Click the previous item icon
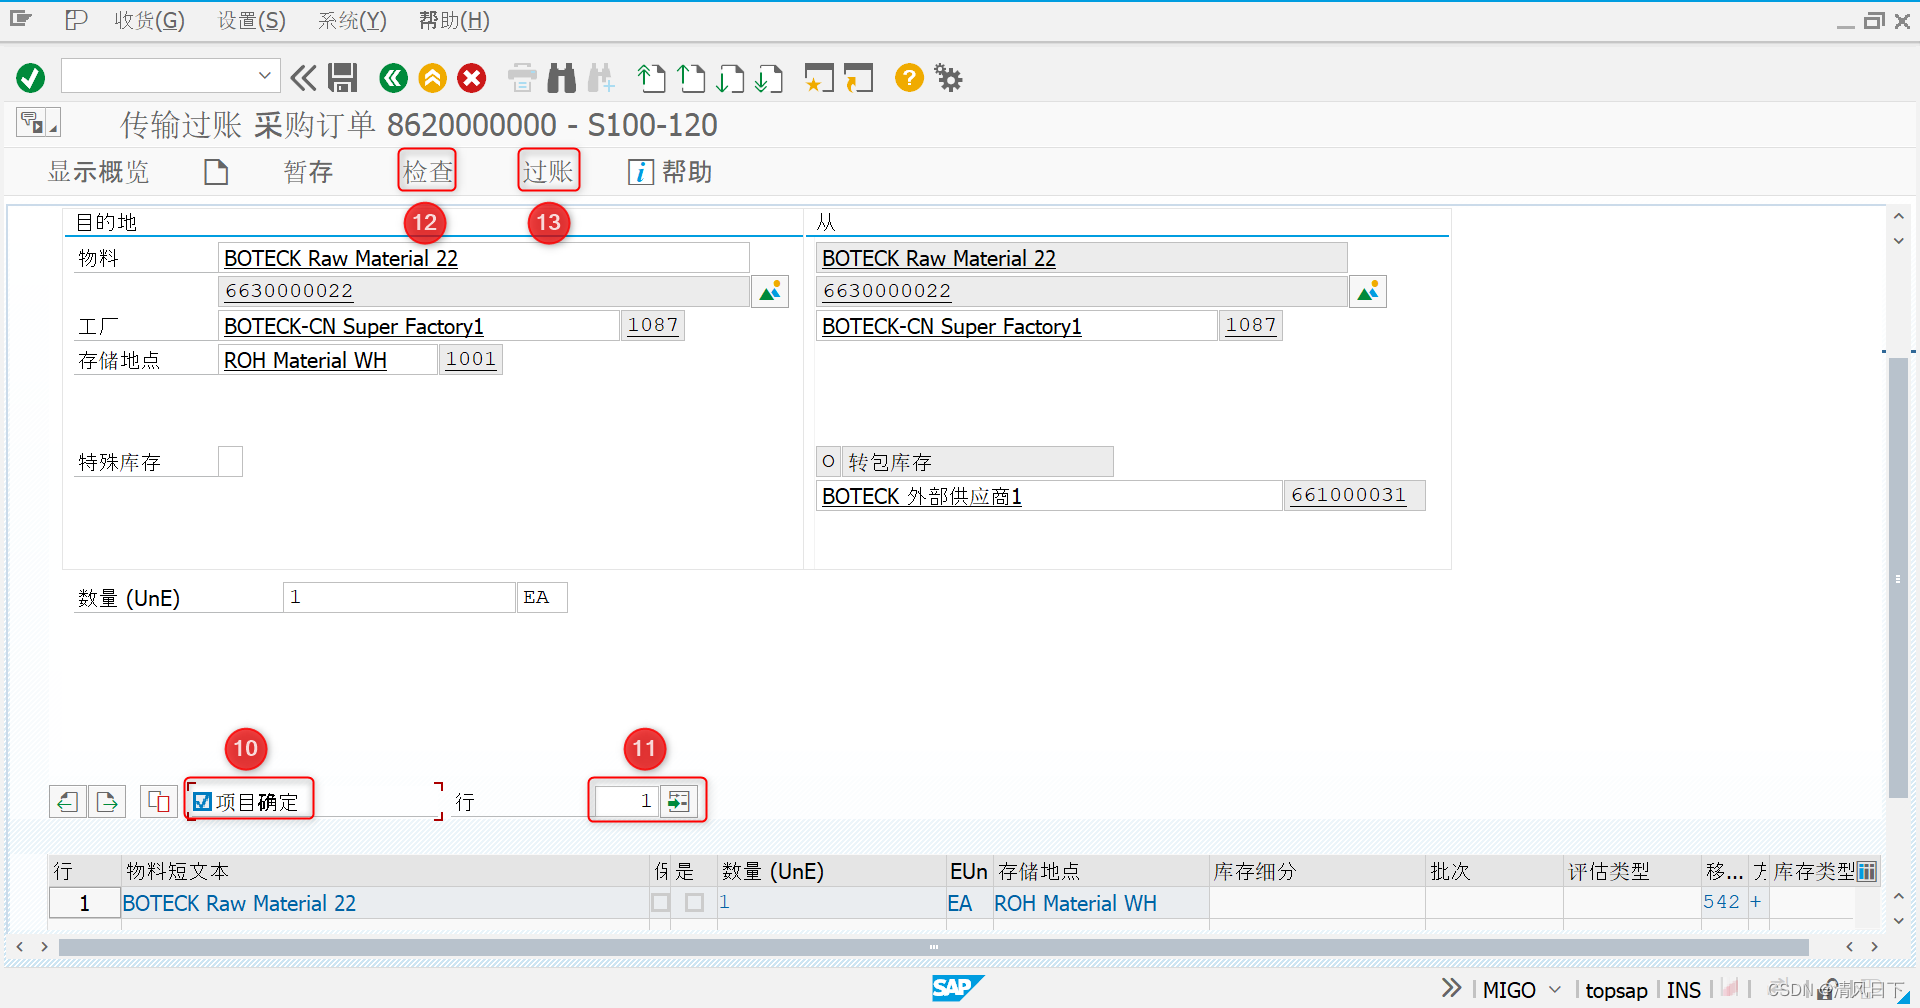 pyautogui.click(x=68, y=801)
